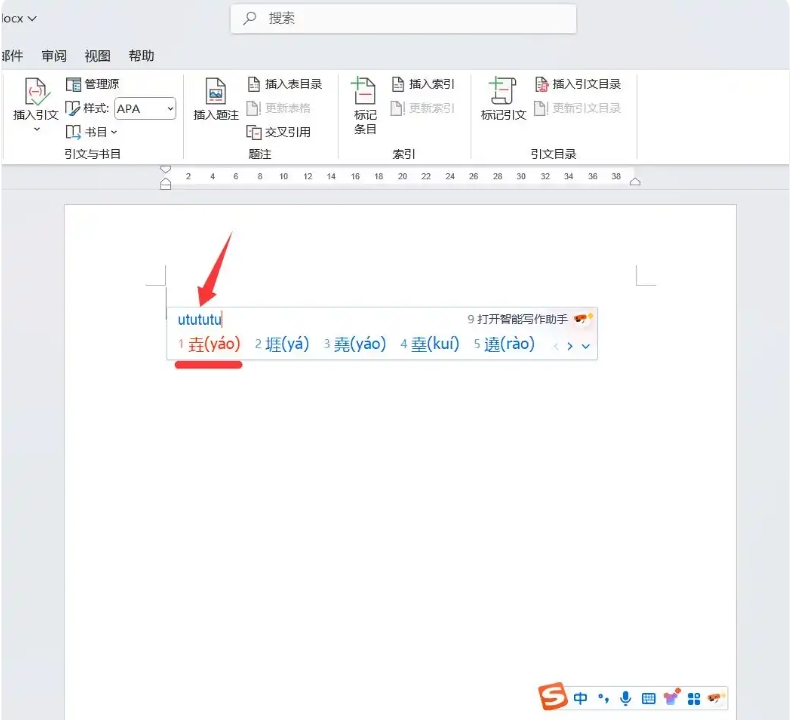The height and width of the screenshot is (720, 792).
Task: Click the Sogou voice input microphone
Action: [626, 698]
